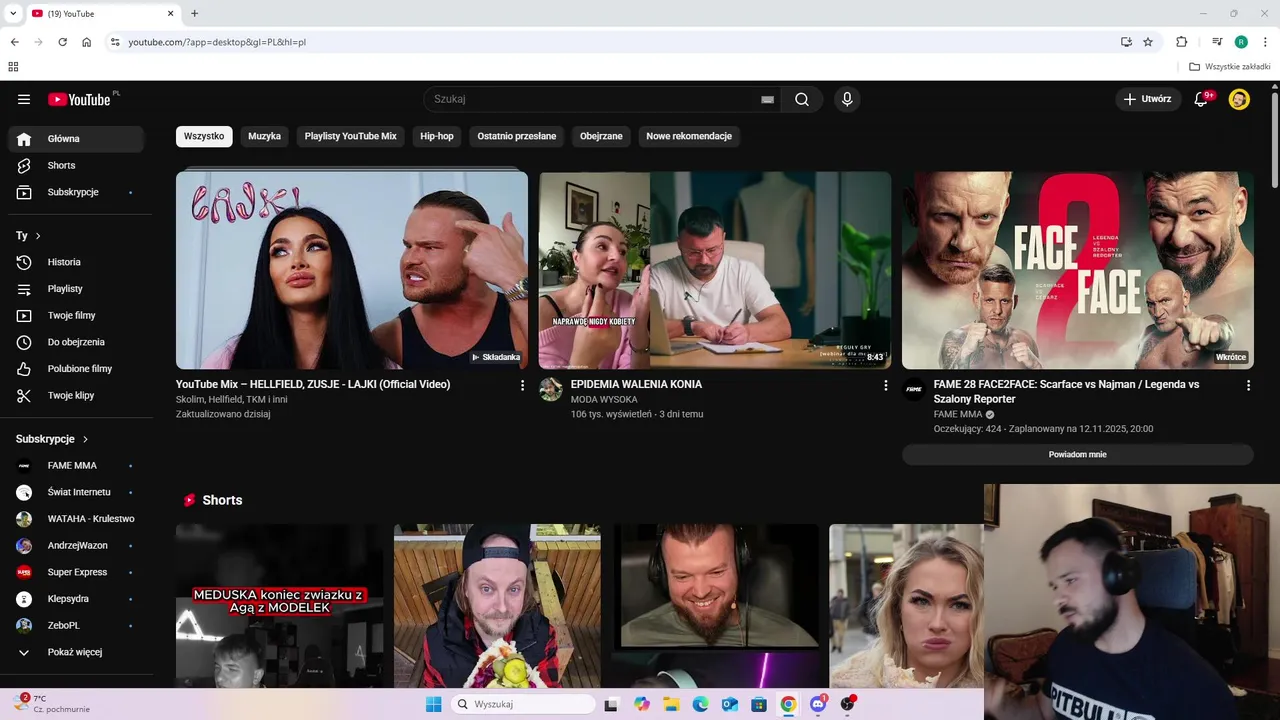Open Polubione filmy in the sidebar

(x=76, y=368)
